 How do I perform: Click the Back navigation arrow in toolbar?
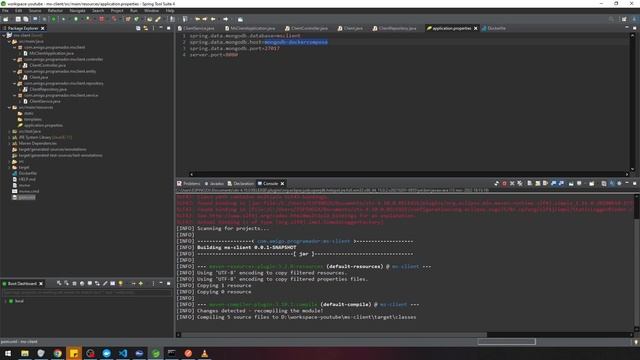(x=213, y=19)
